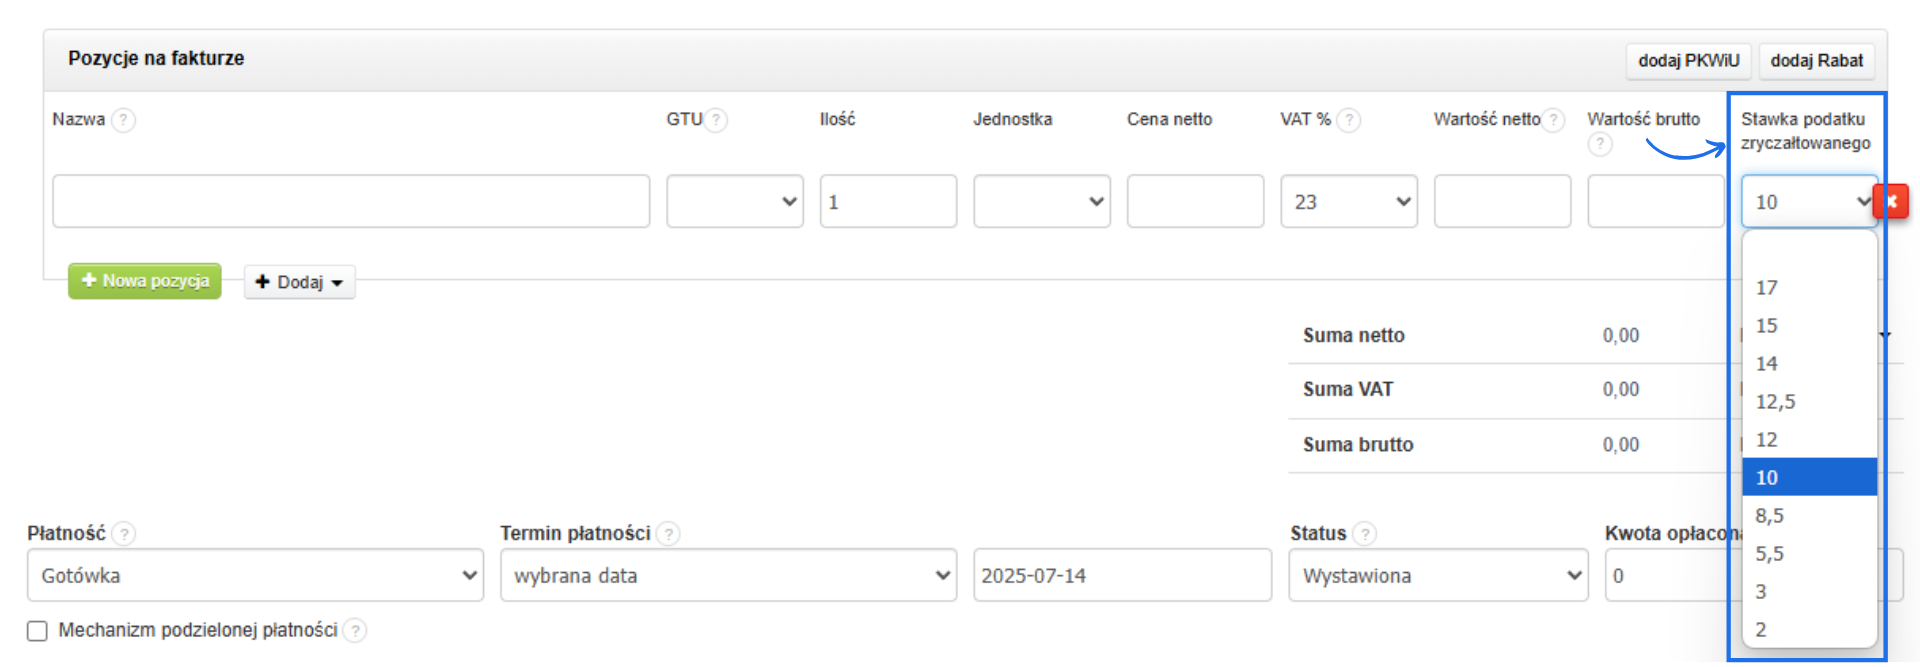
Task: Enable Mechanizm podzielonej płatności checkbox
Action: click(38, 631)
